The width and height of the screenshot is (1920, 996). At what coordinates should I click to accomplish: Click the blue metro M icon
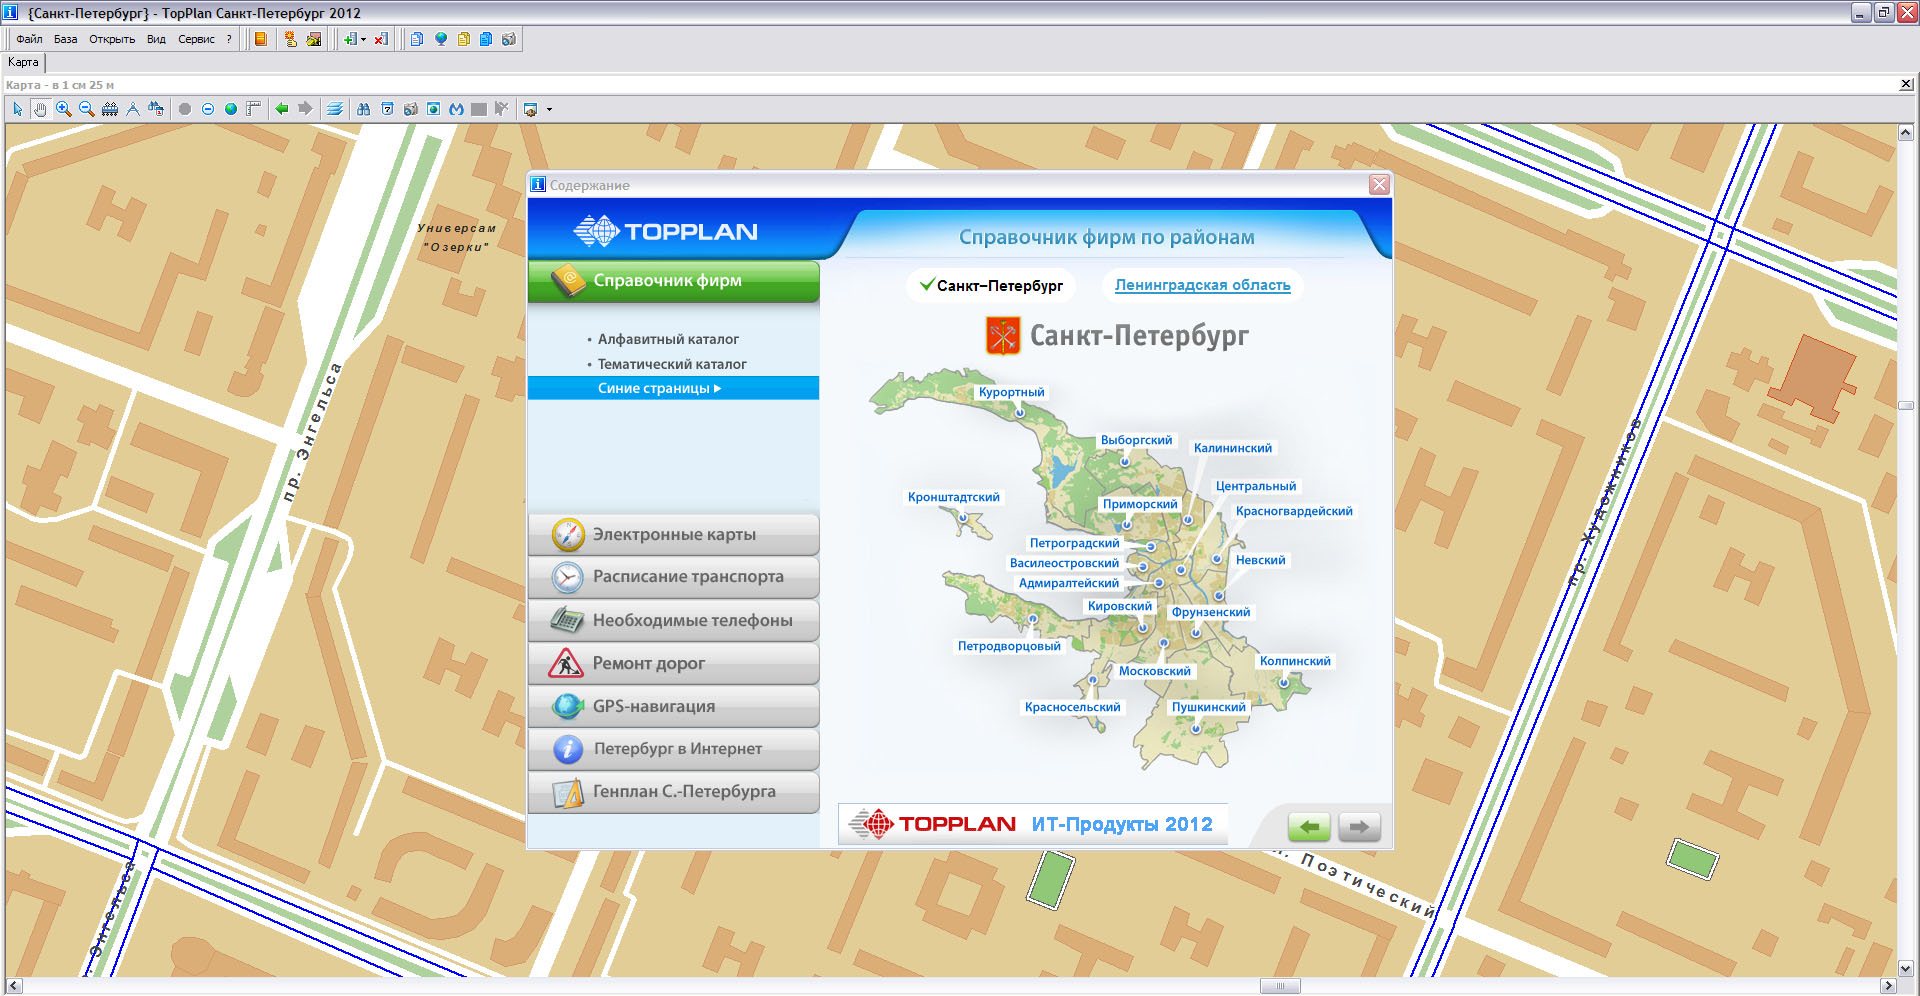pyautogui.click(x=456, y=109)
